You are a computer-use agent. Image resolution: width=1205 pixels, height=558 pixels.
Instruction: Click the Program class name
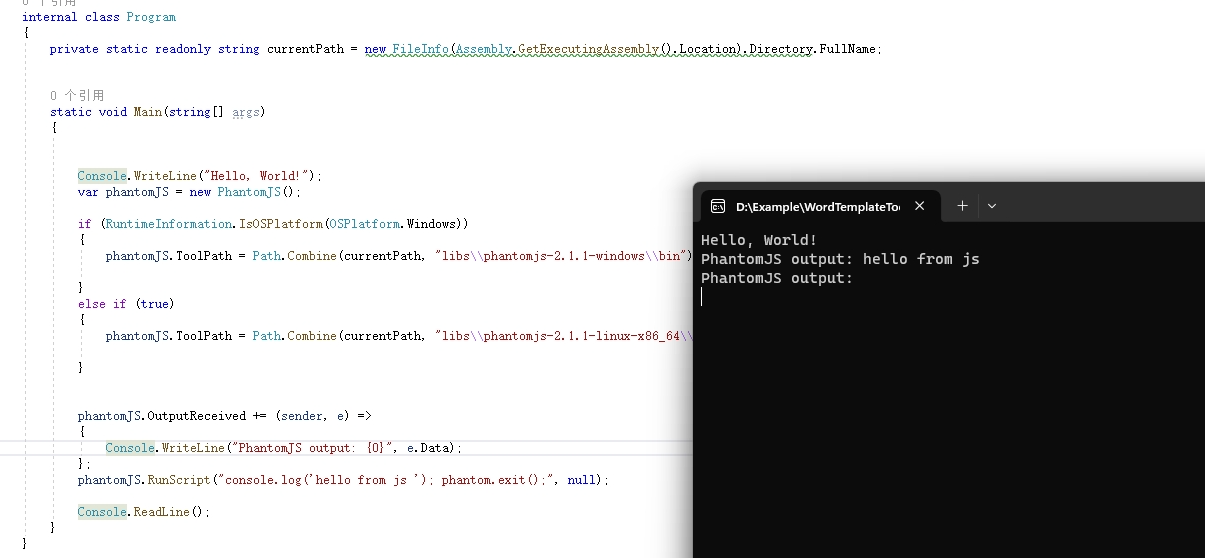(151, 17)
